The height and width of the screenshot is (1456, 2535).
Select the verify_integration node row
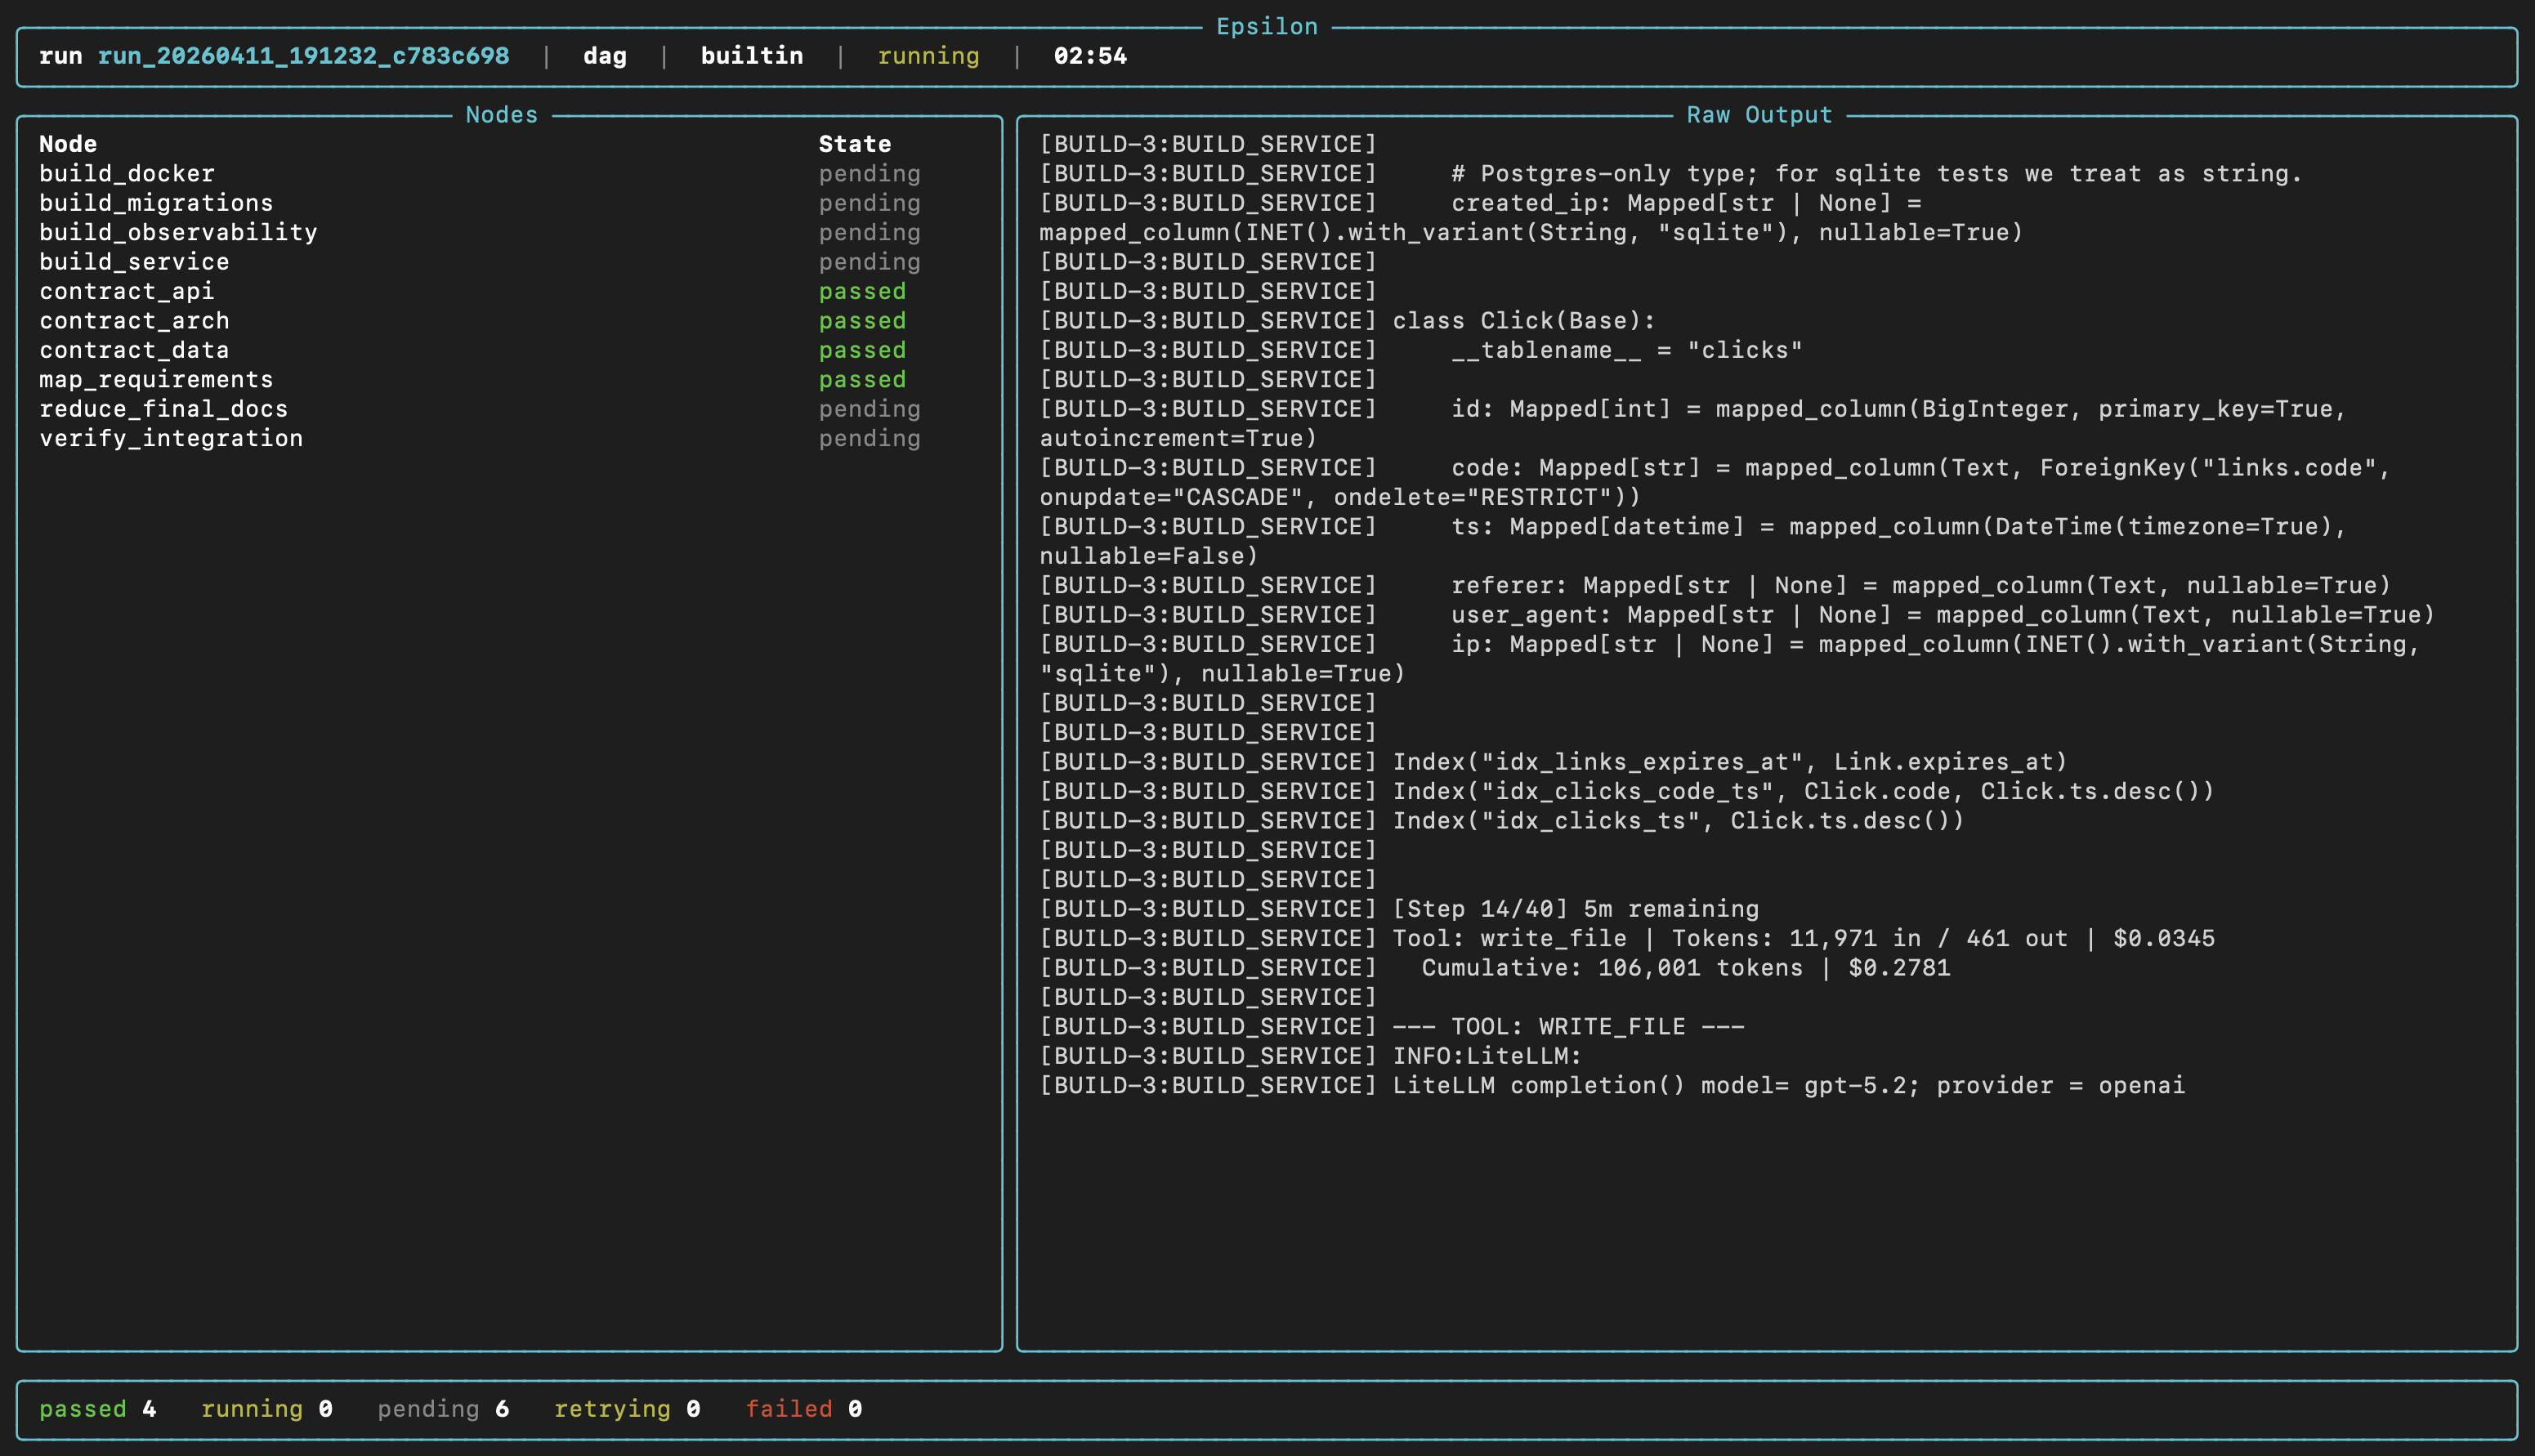tap(480, 438)
